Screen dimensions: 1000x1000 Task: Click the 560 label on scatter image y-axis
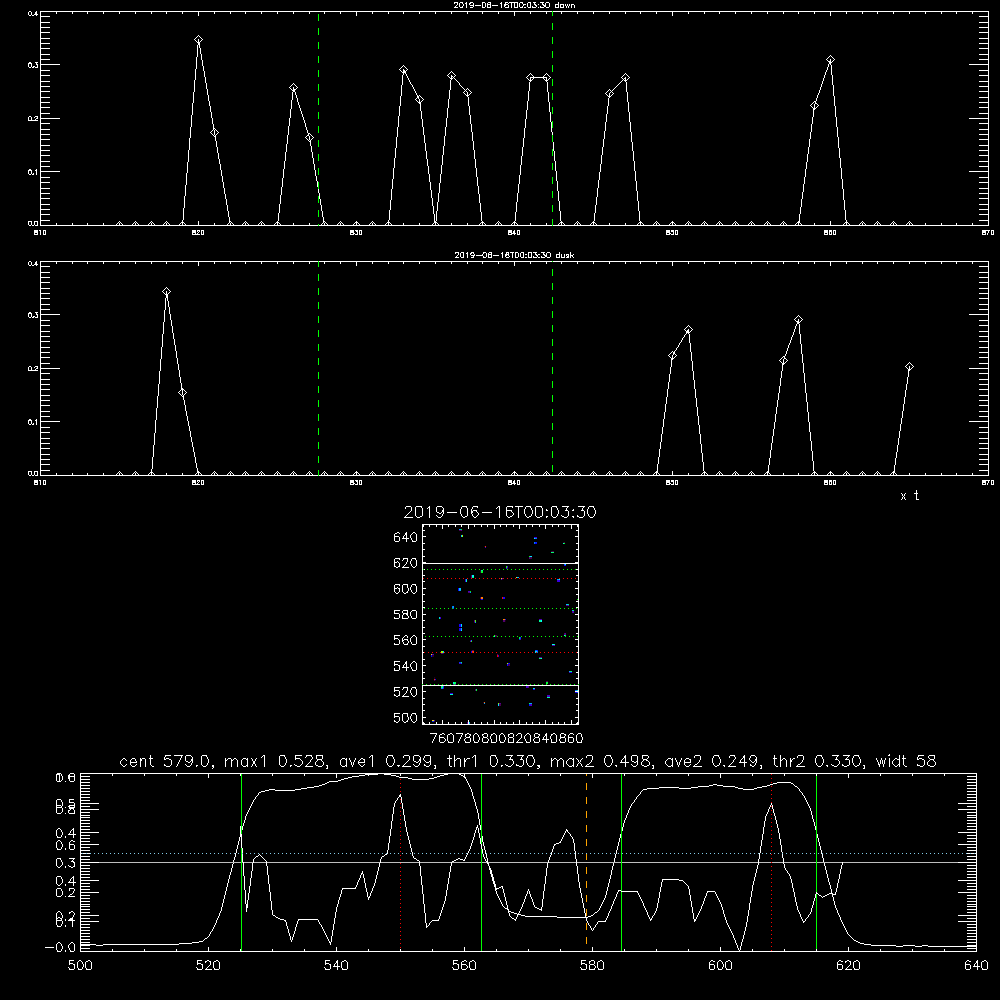pos(406,640)
